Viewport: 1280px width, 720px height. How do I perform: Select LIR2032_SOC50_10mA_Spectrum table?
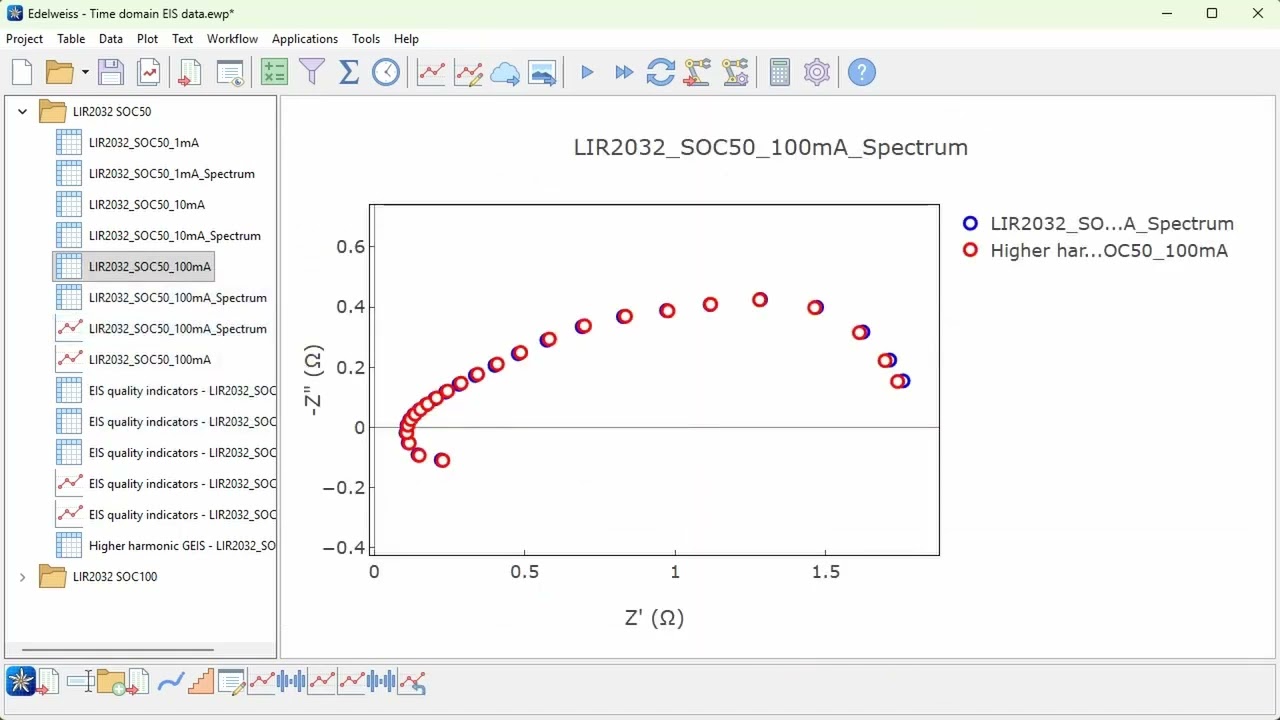coord(174,235)
